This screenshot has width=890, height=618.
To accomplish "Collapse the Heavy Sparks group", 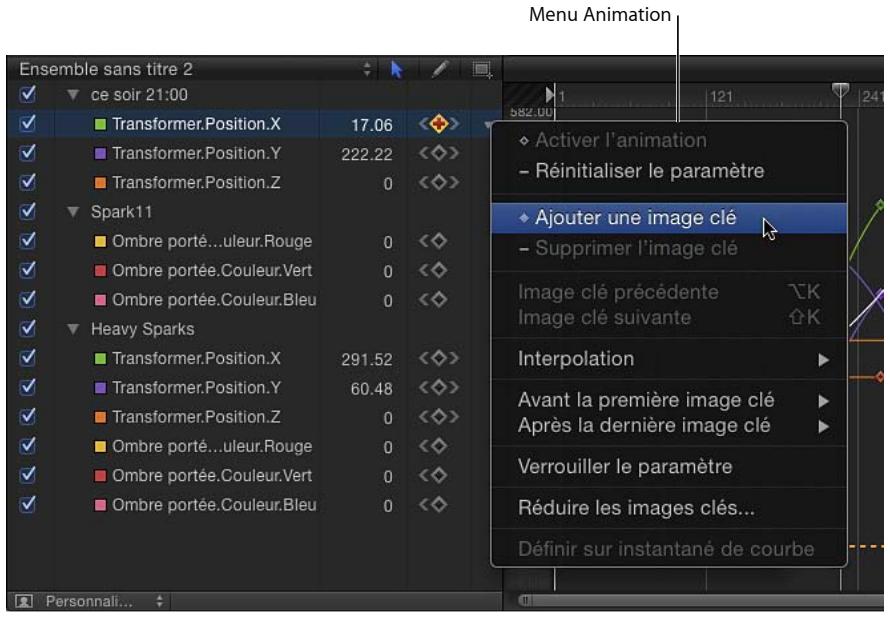I will coord(73,329).
